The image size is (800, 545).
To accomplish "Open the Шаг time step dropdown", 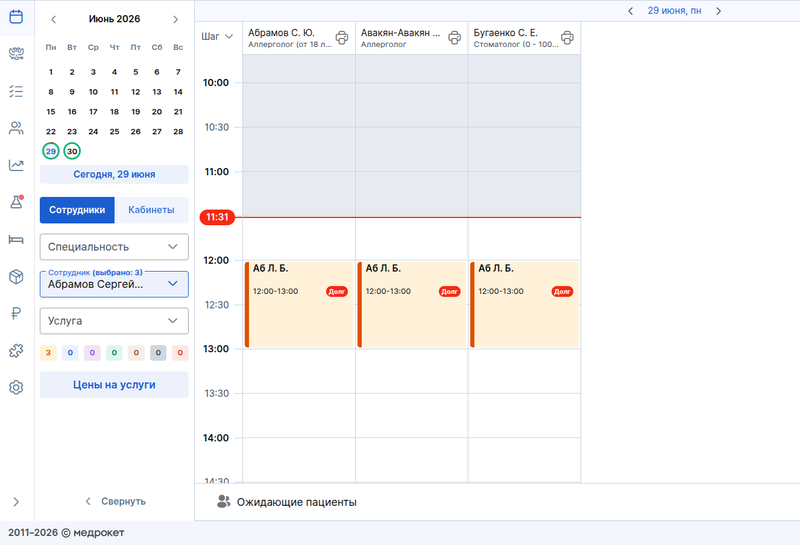I will 217,36.
